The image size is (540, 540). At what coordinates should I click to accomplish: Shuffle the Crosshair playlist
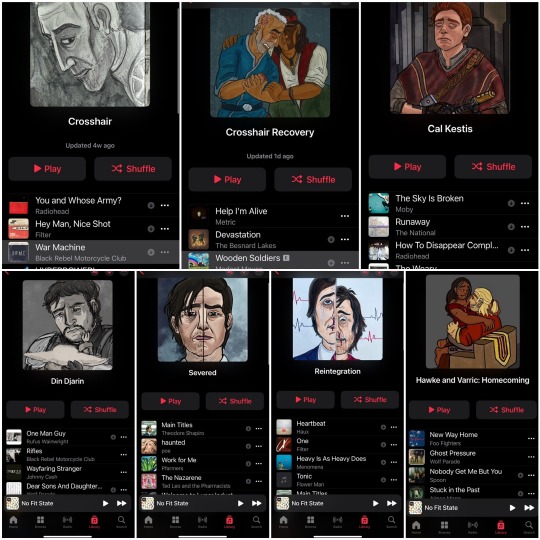tap(133, 169)
